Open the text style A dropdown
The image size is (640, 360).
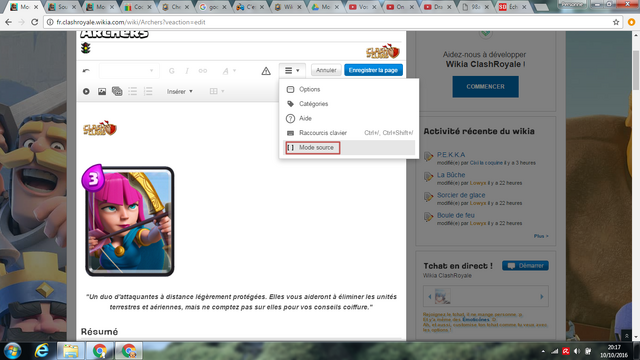[229, 71]
